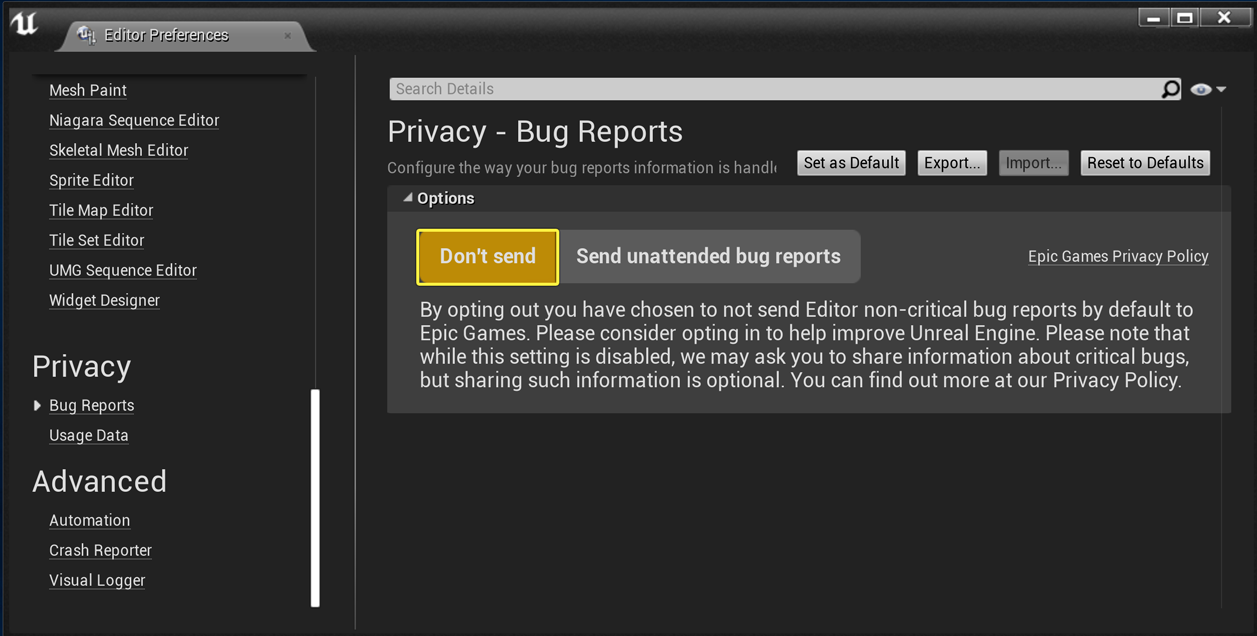This screenshot has width=1257, height=636.
Task: Open Crash Reporter settings
Action: click(100, 550)
